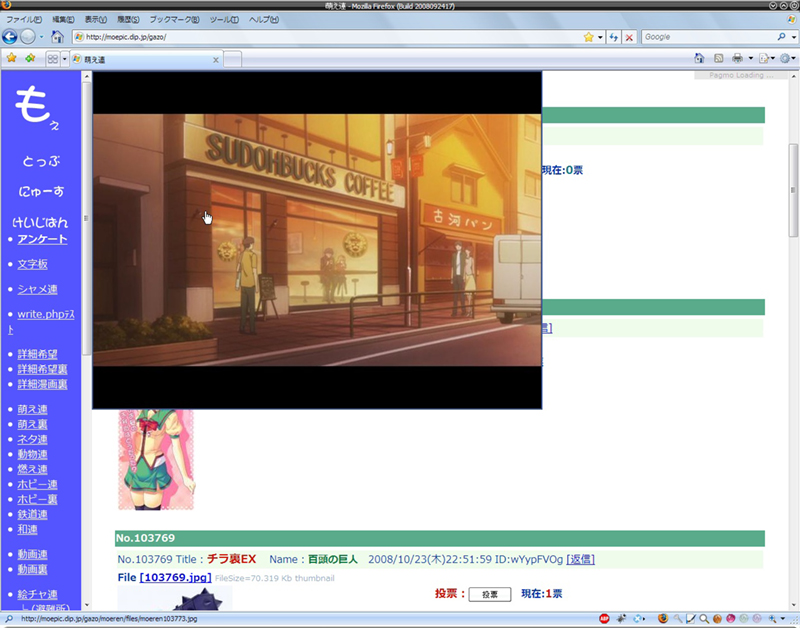Select the 萌え連 browser tab

[146, 59]
